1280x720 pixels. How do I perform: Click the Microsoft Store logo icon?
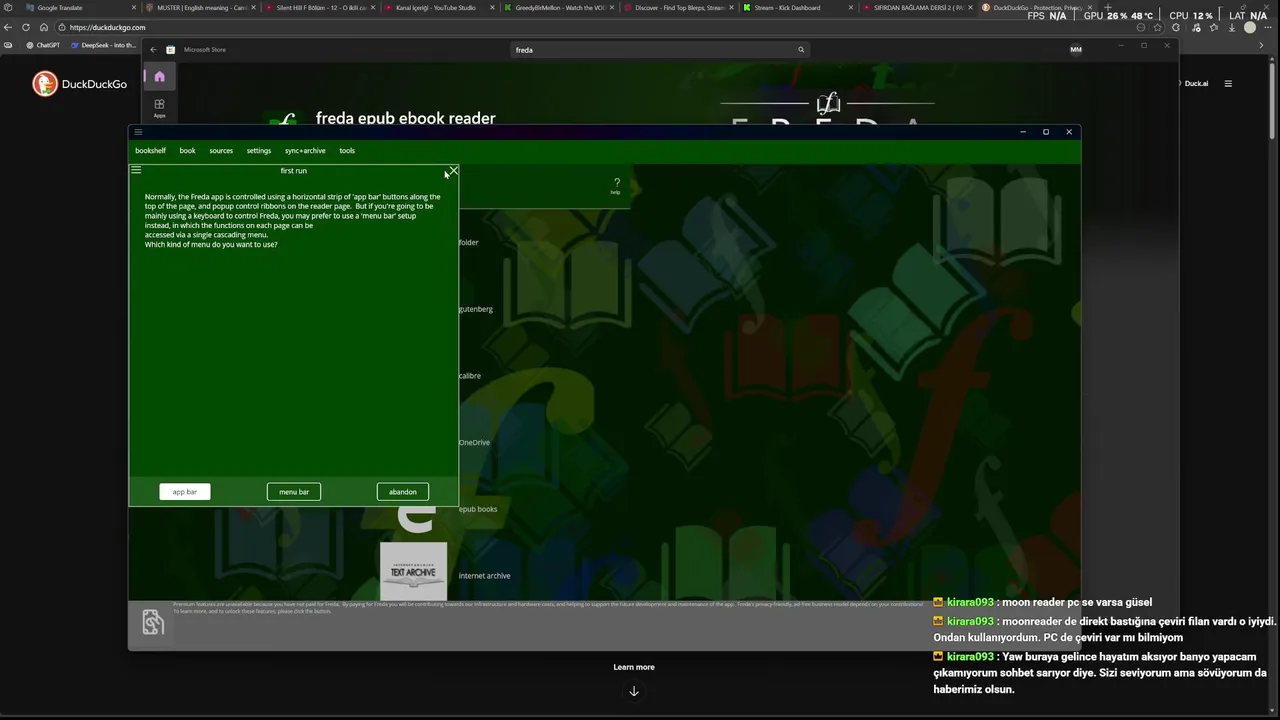171,49
